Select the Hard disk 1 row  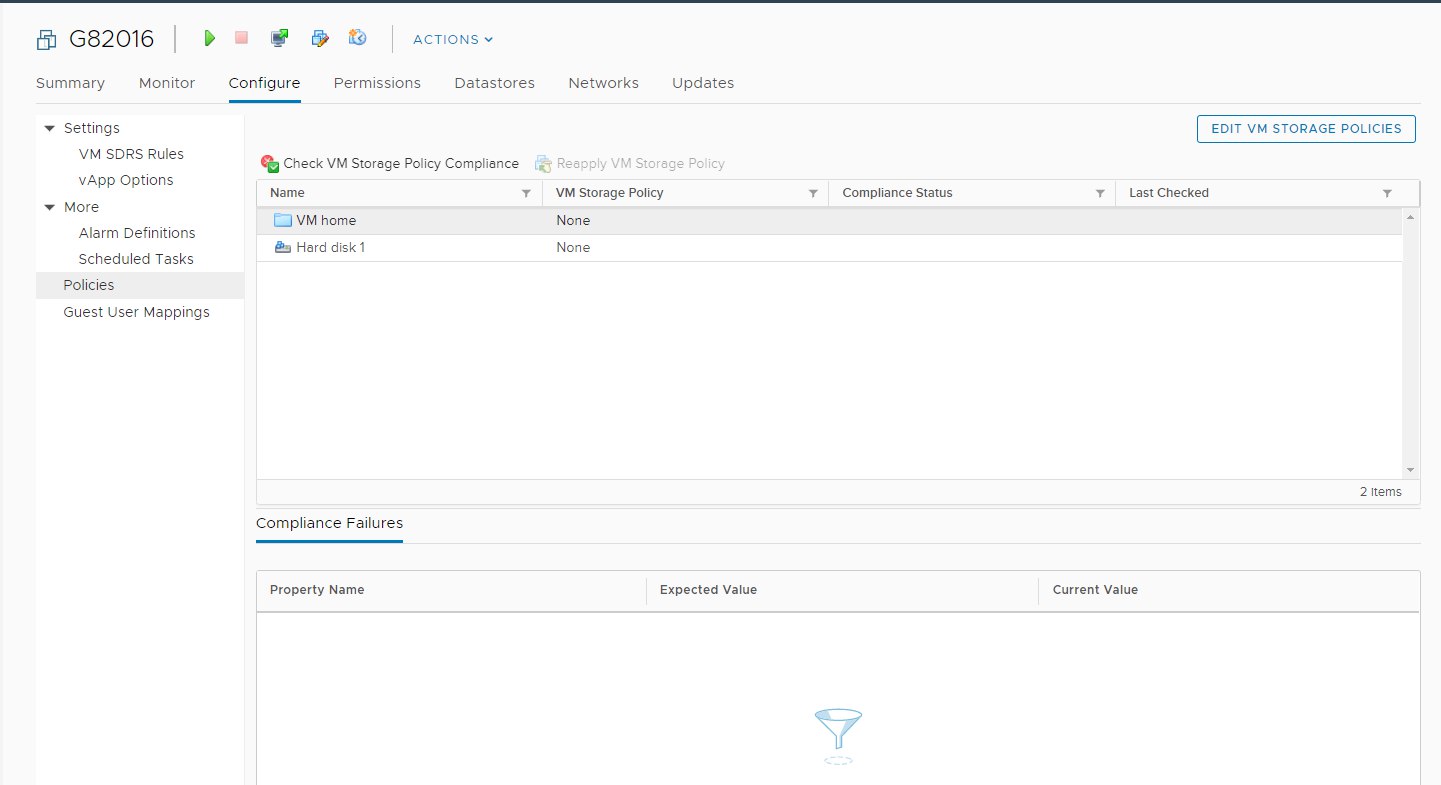pyautogui.click(x=331, y=247)
